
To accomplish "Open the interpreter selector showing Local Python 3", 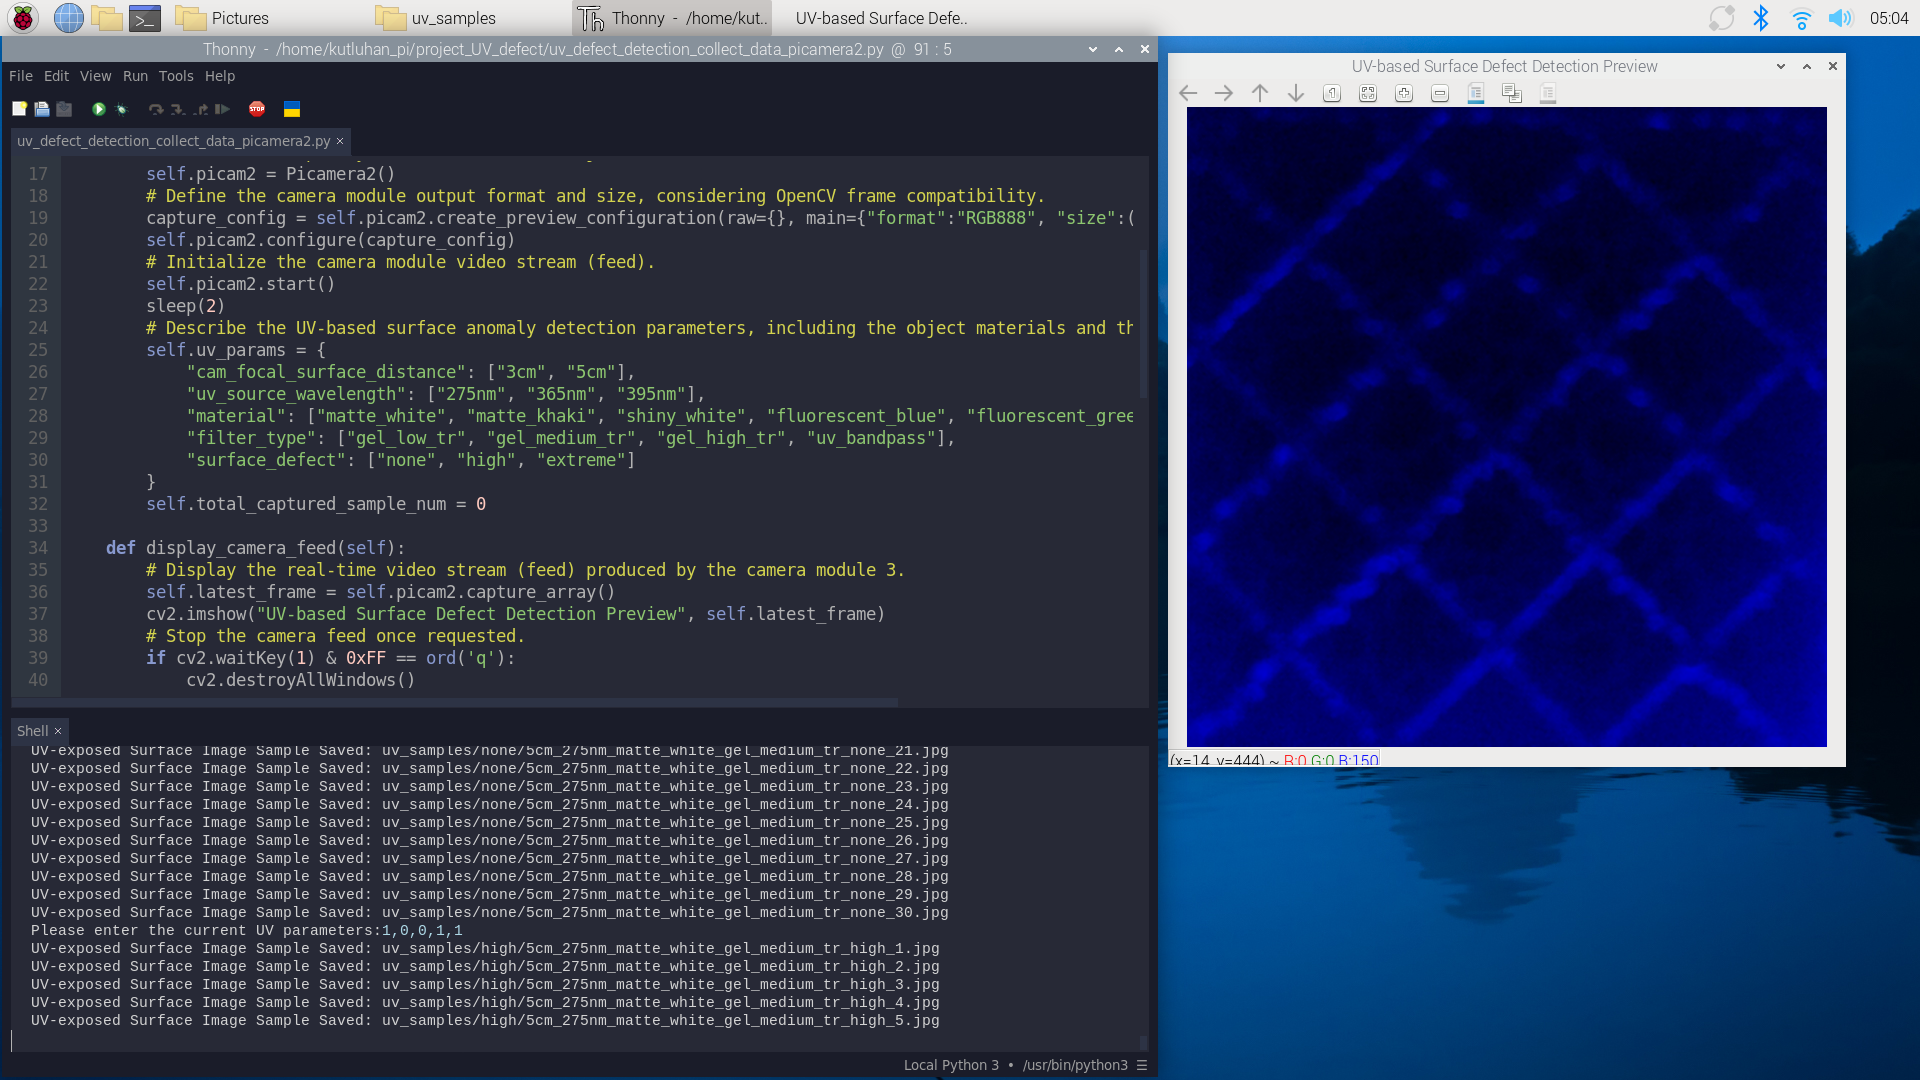I will tap(951, 1065).
